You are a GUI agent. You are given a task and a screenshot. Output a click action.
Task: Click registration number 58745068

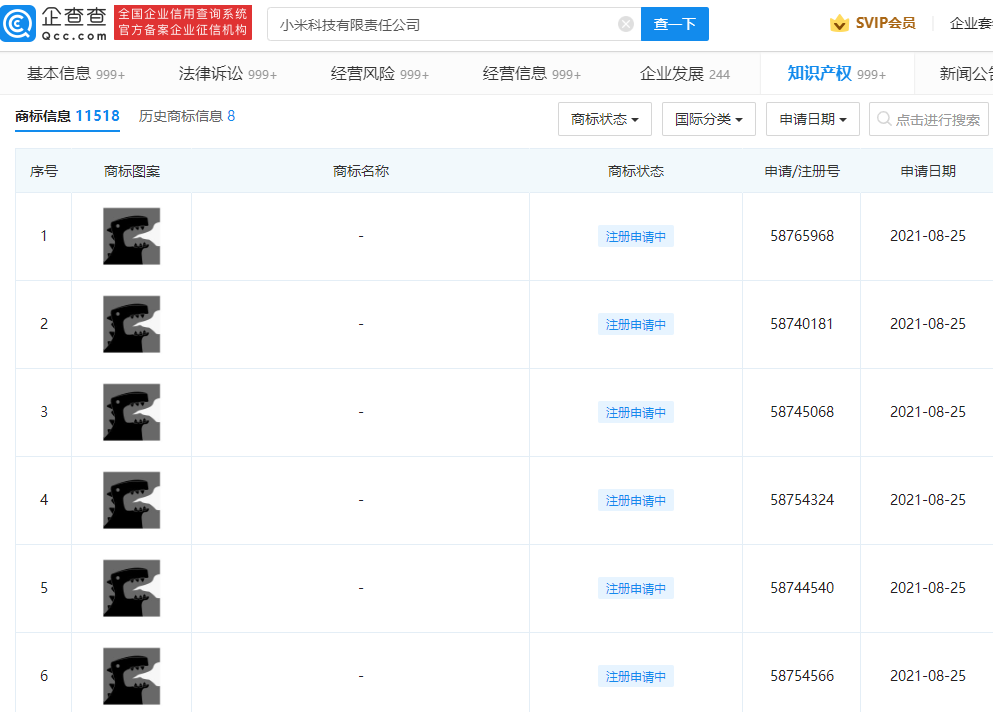click(802, 412)
